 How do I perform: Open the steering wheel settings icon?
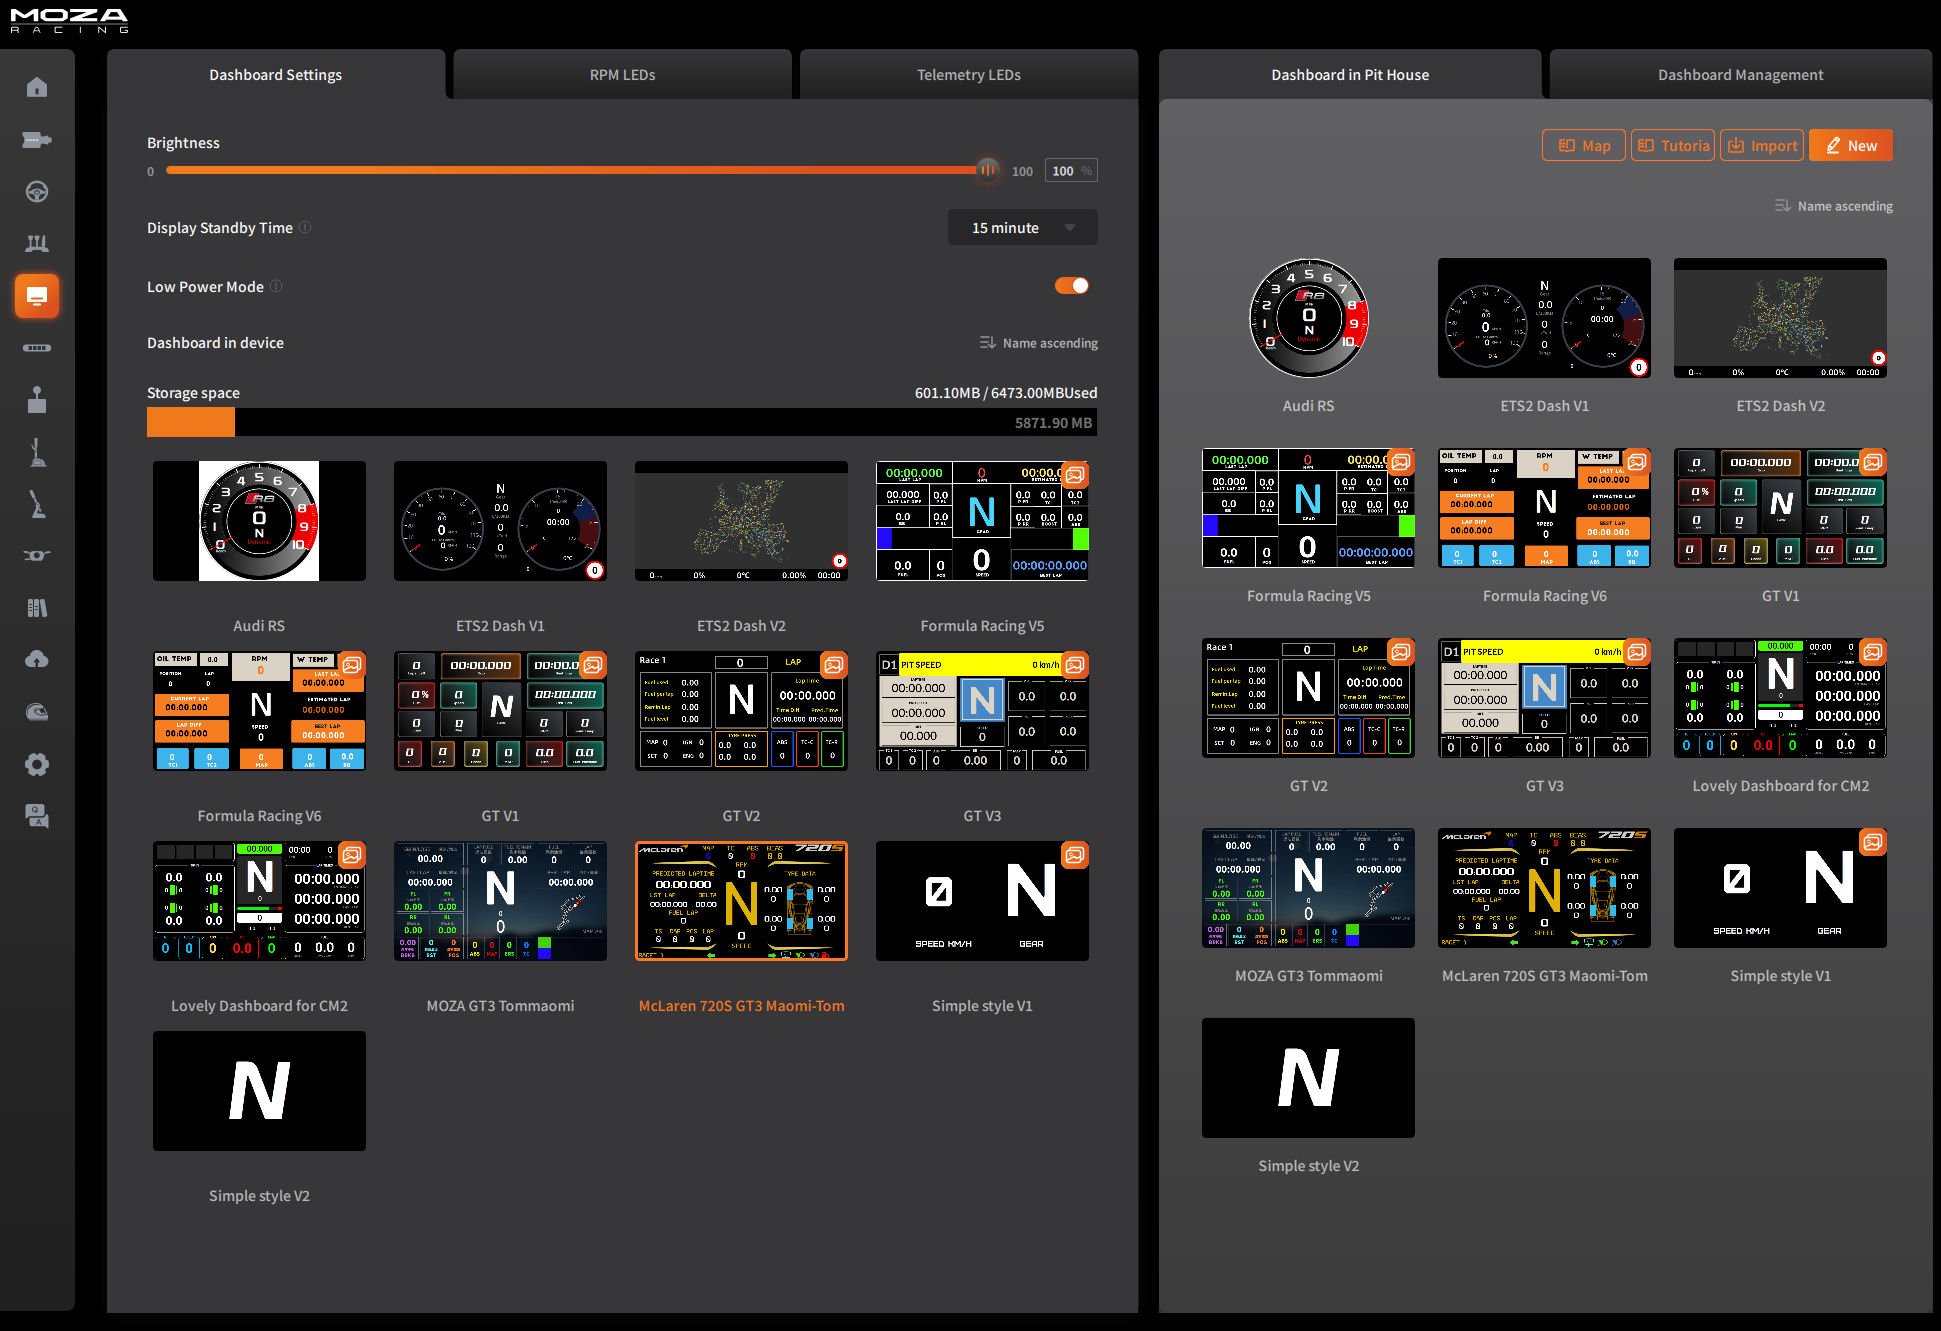37,192
